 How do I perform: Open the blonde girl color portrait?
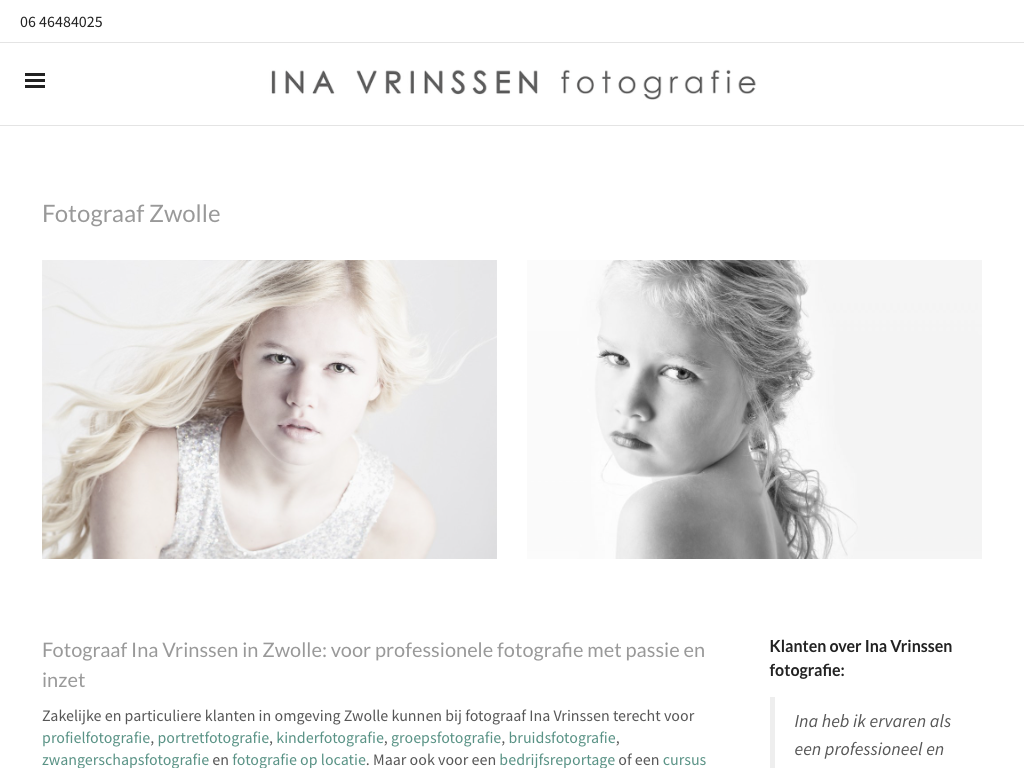click(x=269, y=409)
